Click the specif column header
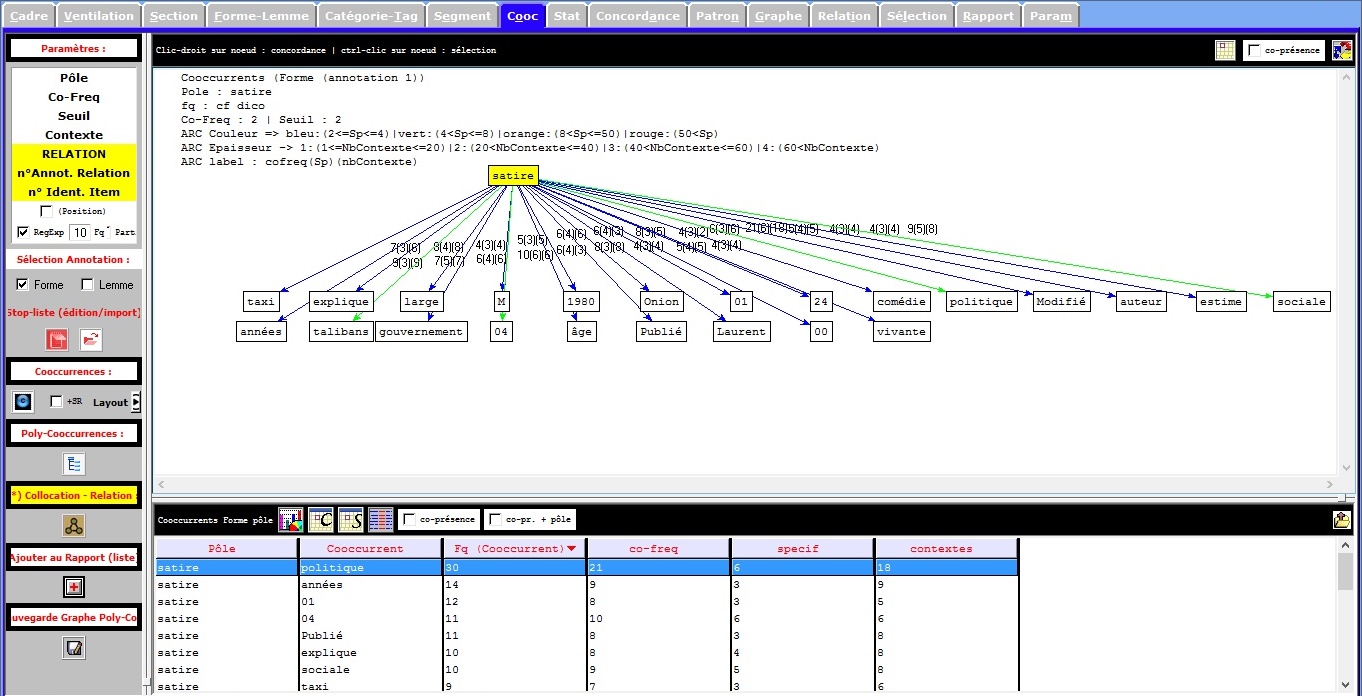Screen dimensions: 1362x696 802,548
